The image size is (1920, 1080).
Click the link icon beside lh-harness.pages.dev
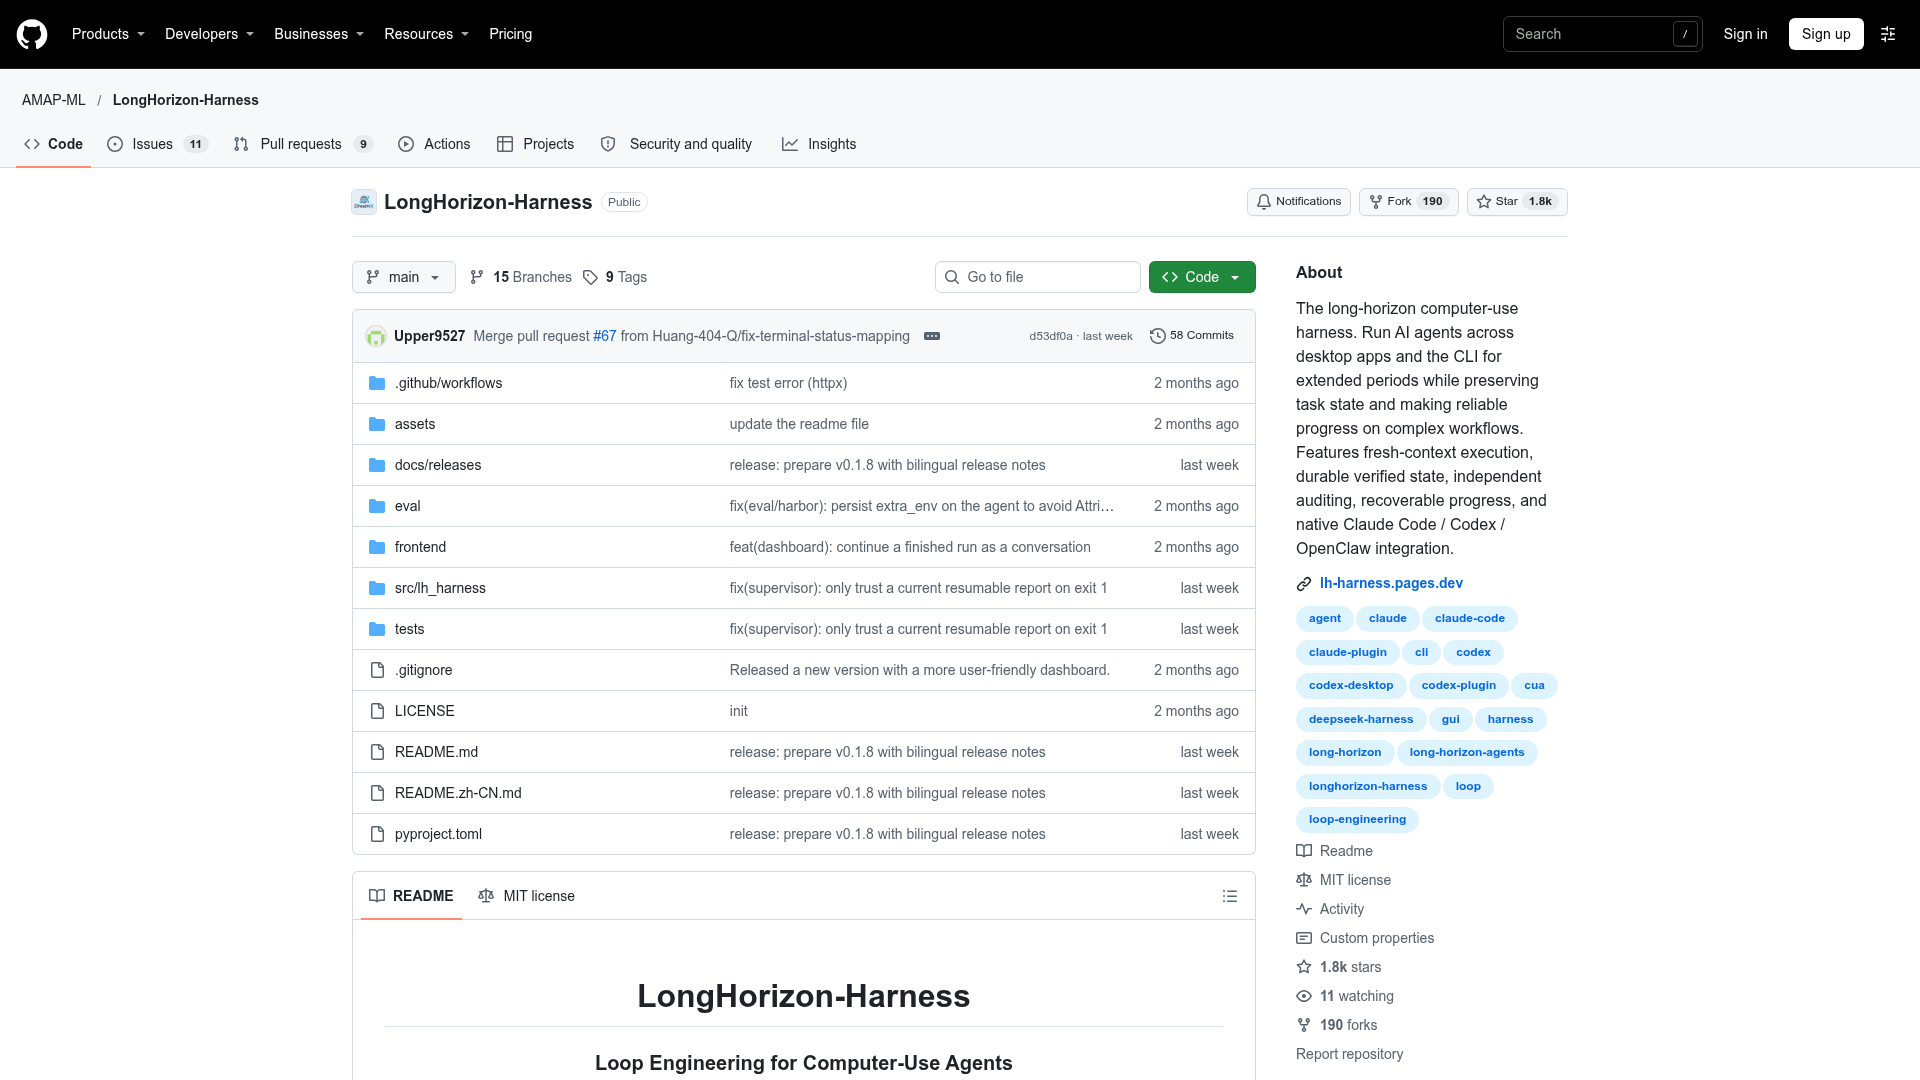click(x=1304, y=584)
